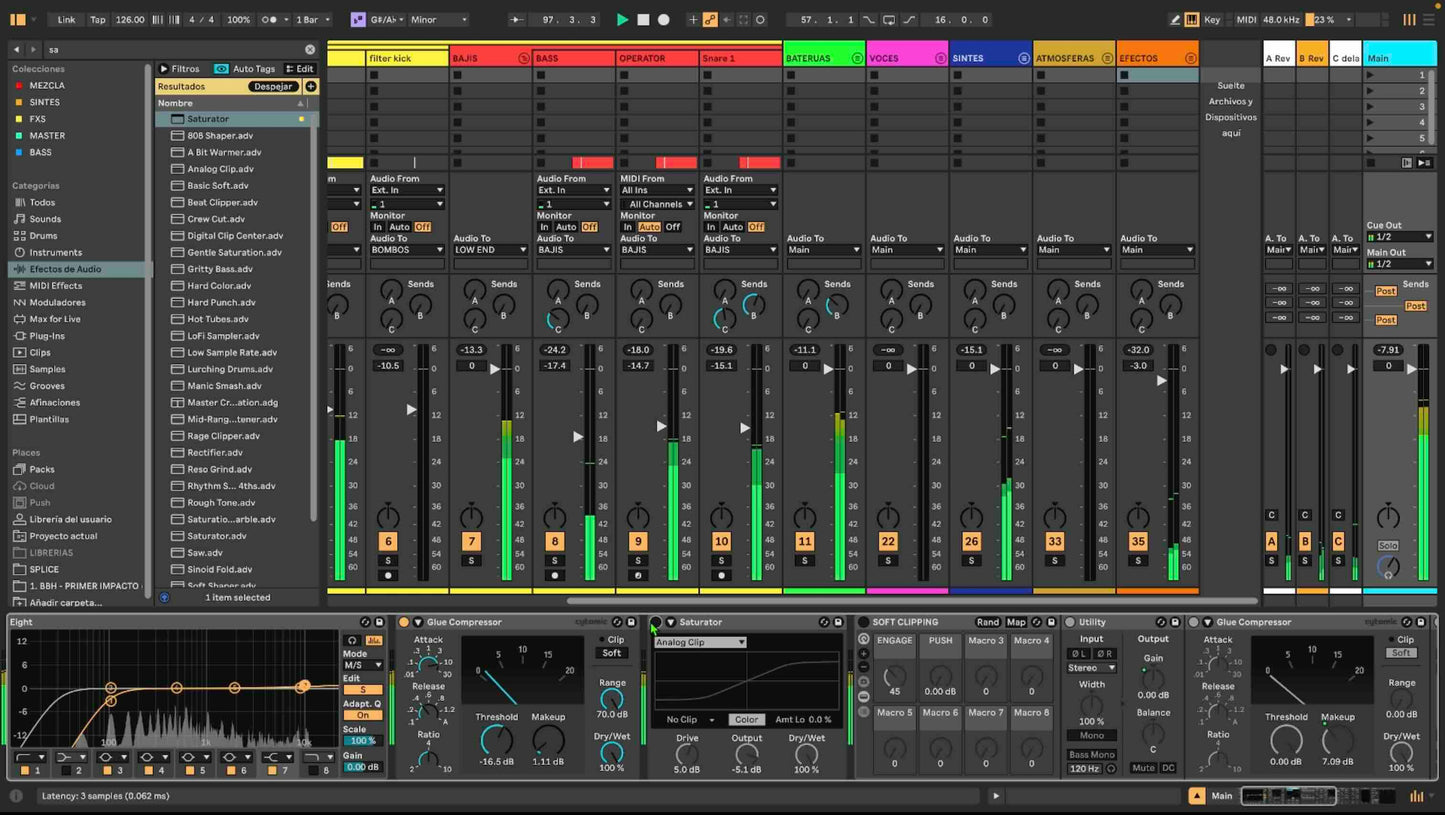Turn off the first Glue Compressor device
The width and height of the screenshot is (1445, 815).
click(x=404, y=622)
